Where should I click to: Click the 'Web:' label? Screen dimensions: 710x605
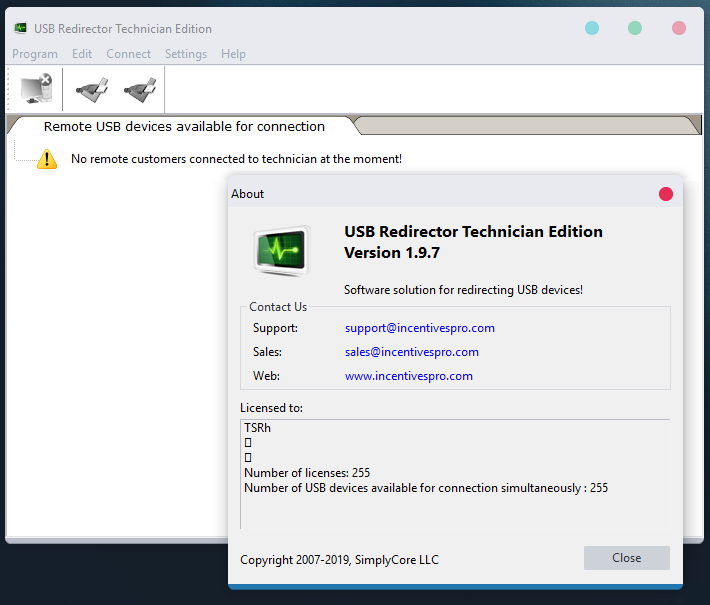pyautogui.click(x=266, y=376)
